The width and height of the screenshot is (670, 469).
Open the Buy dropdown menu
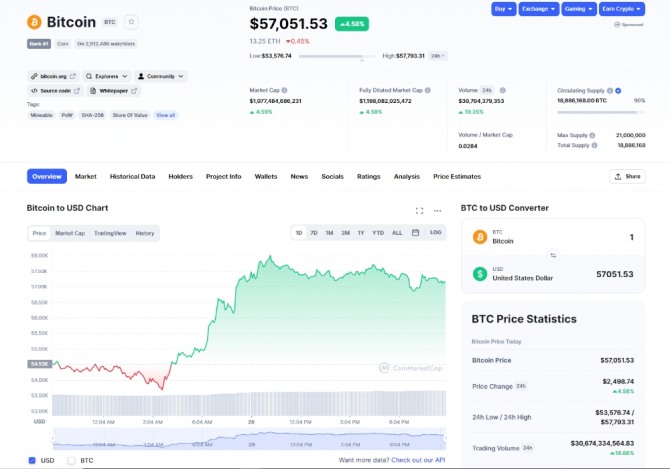(x=503, y=9)
